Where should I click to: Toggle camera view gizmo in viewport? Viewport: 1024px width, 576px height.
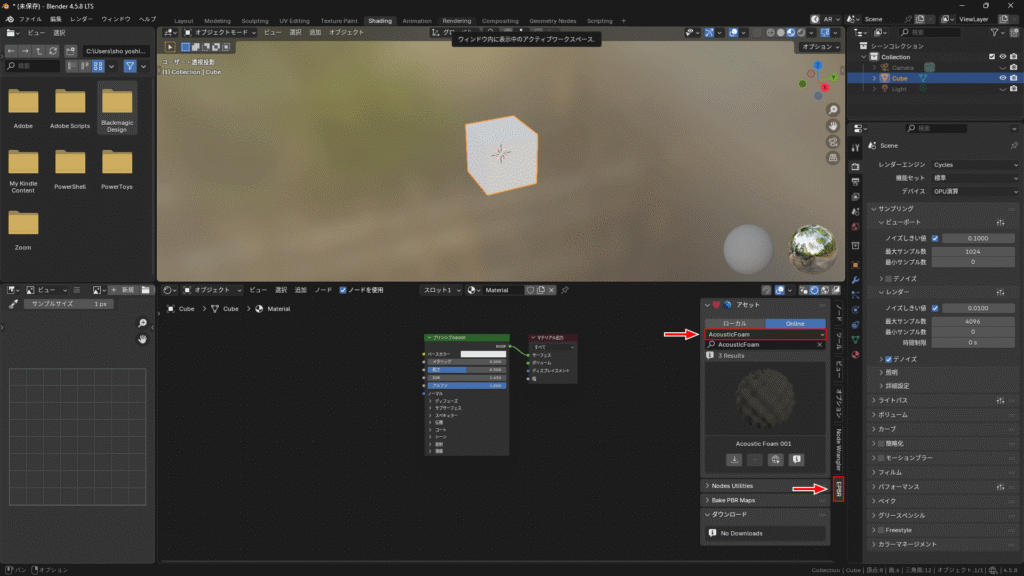point(833,142)
